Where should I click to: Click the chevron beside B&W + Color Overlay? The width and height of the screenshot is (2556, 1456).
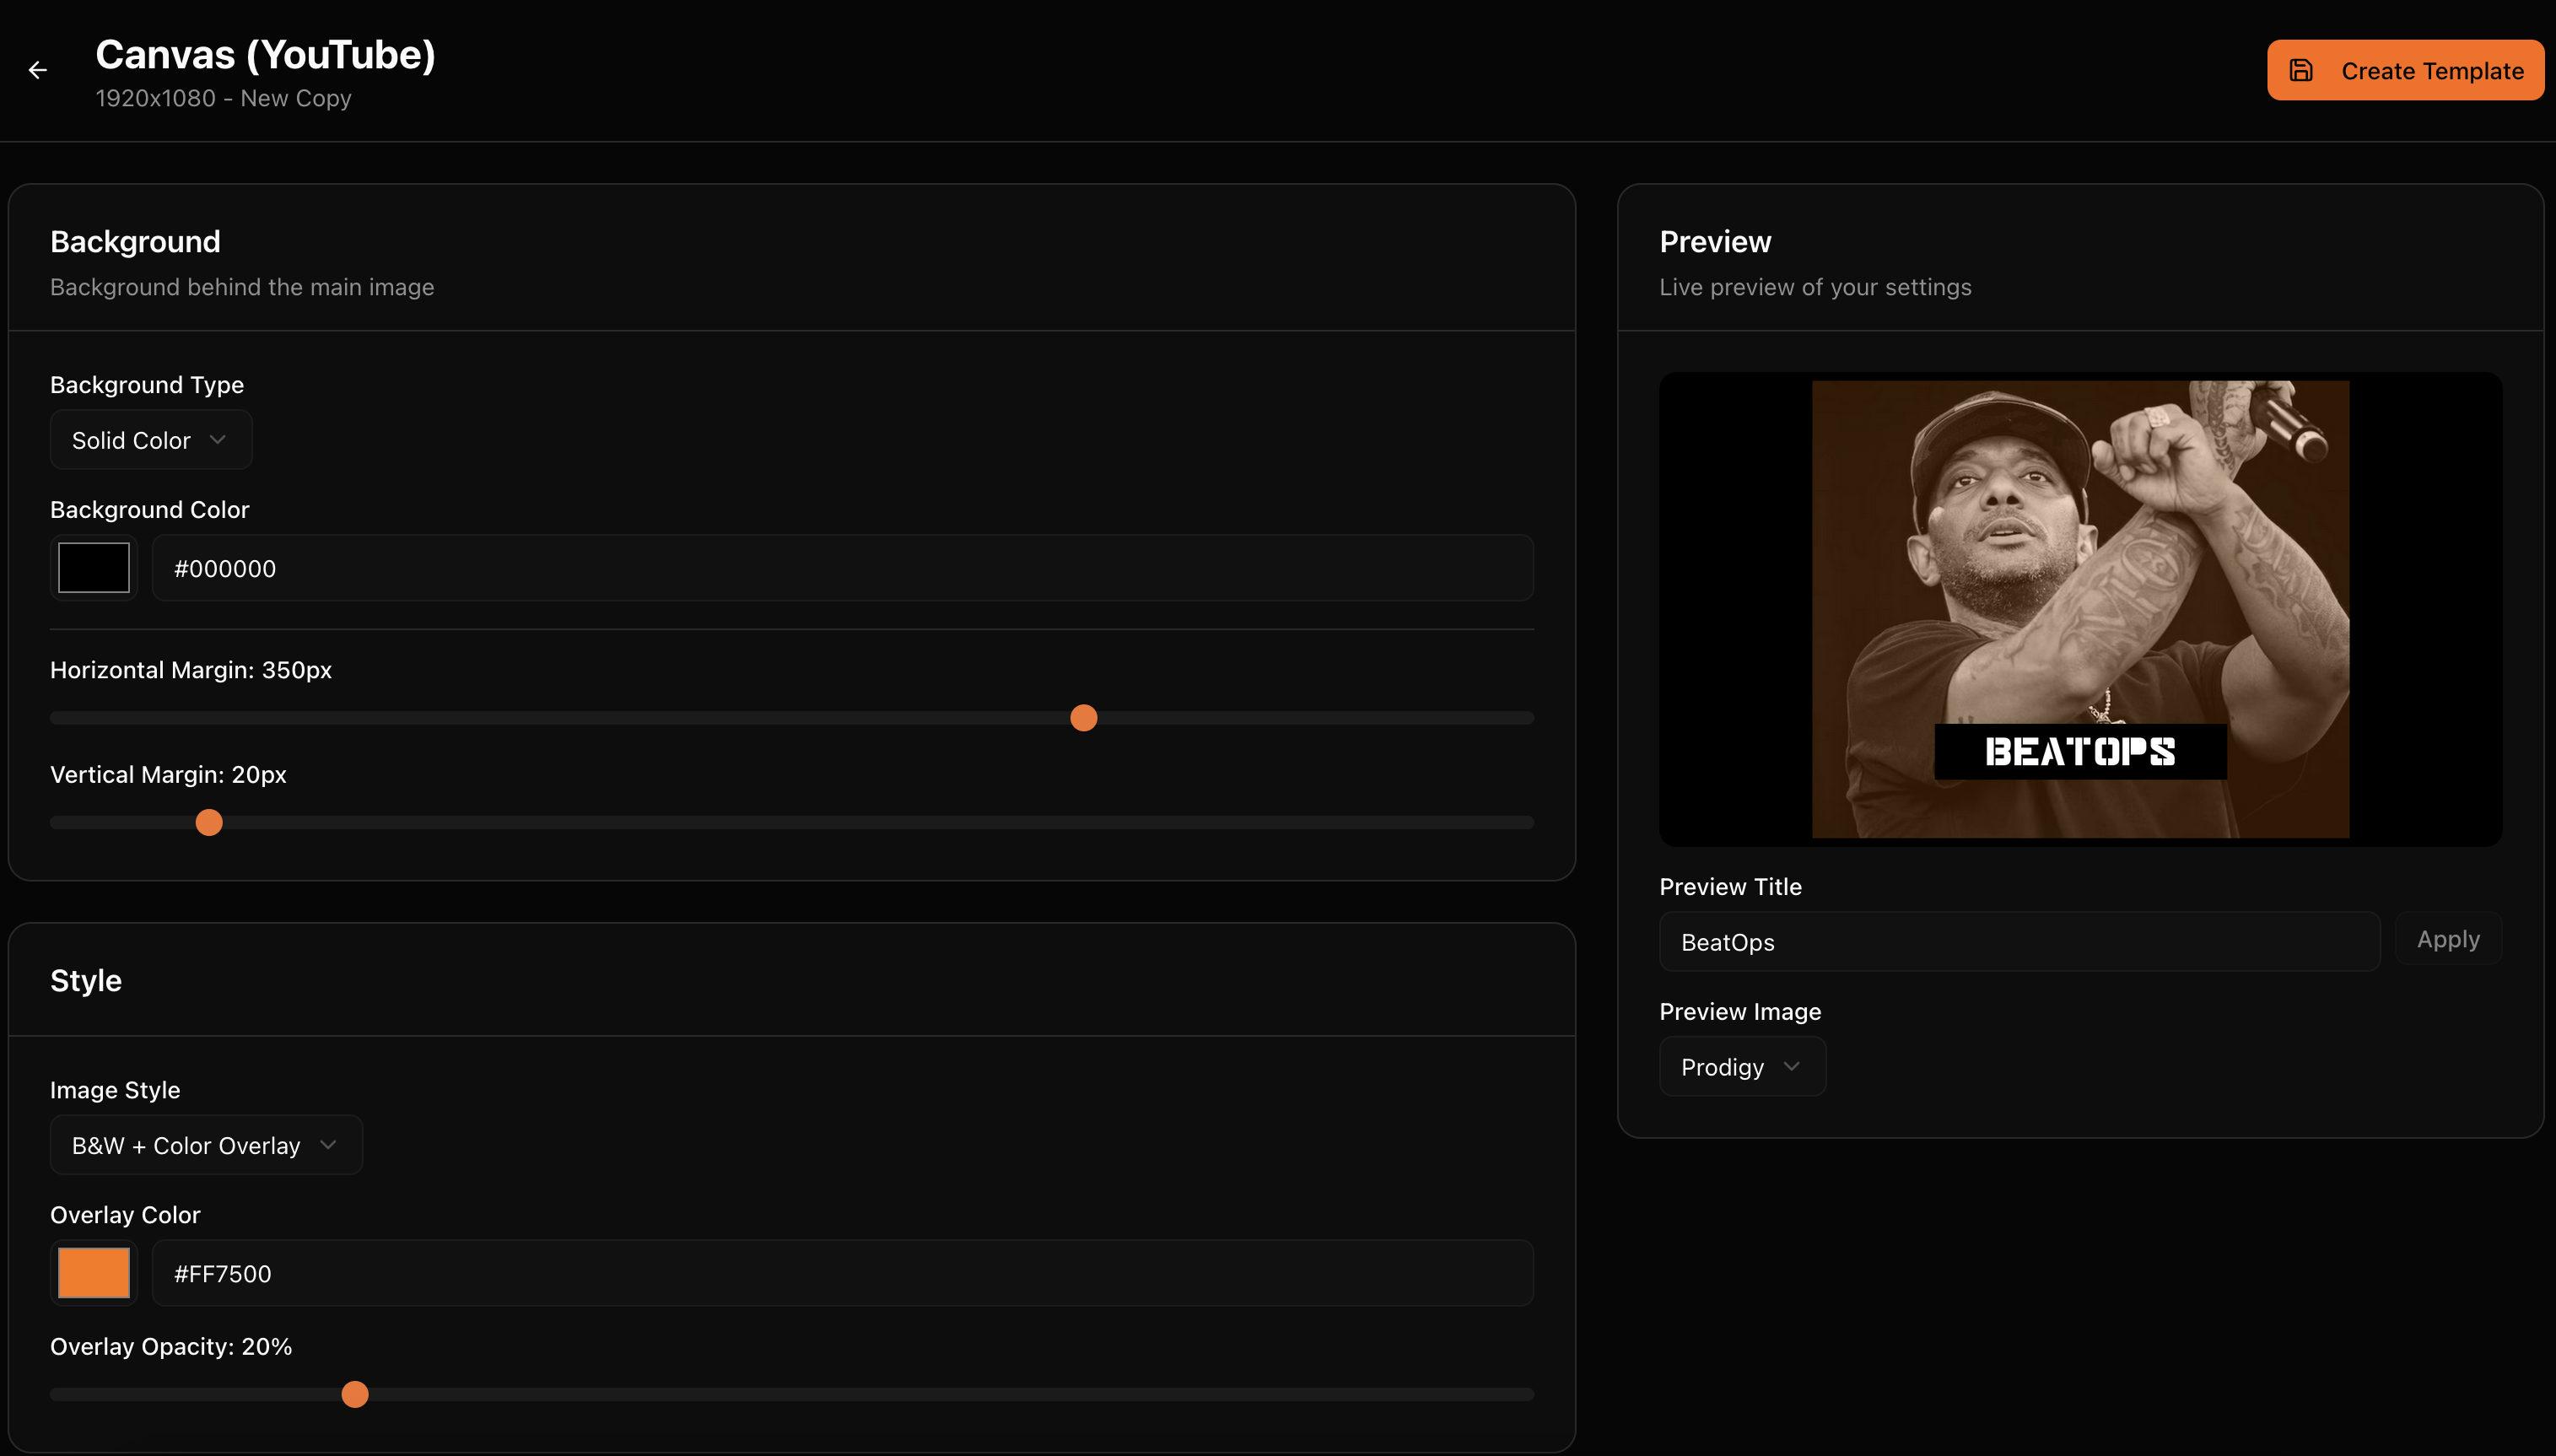328,1145
